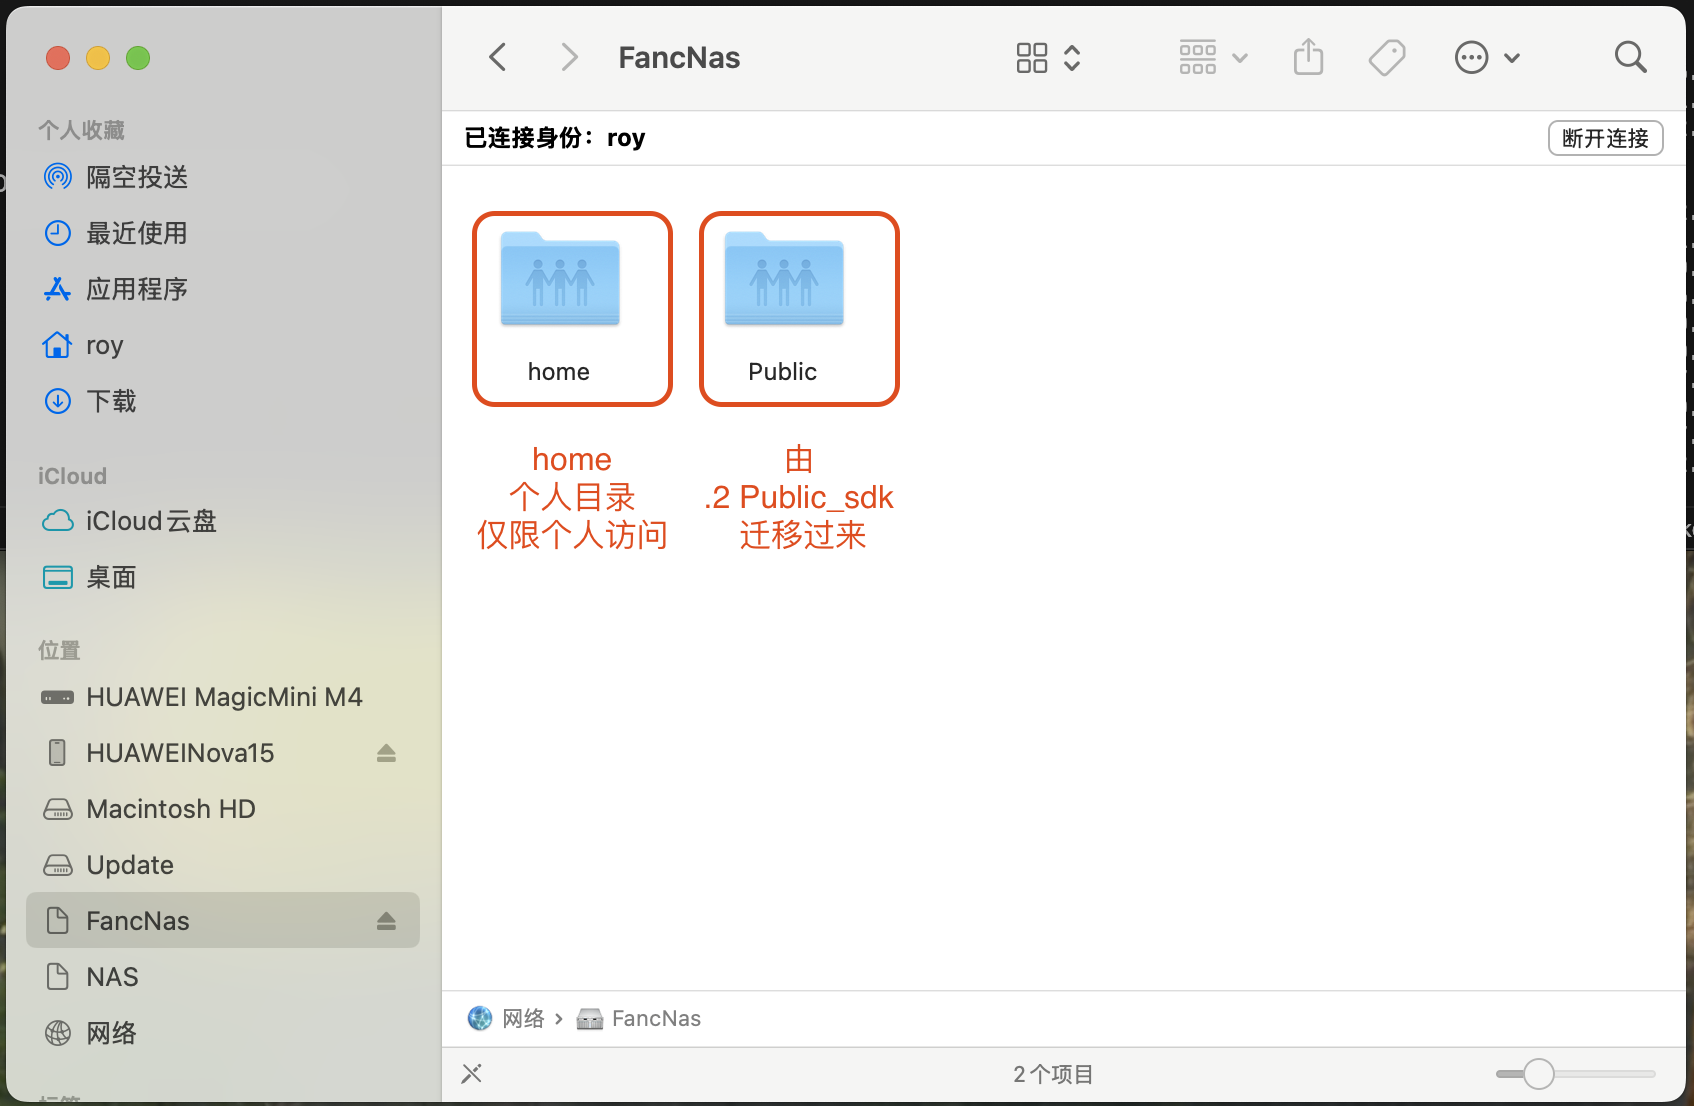Screen dimensions: 1694x1106
Task: Select HUAWEI MagicMini M4 location
Action: click(x=223, y=697)
